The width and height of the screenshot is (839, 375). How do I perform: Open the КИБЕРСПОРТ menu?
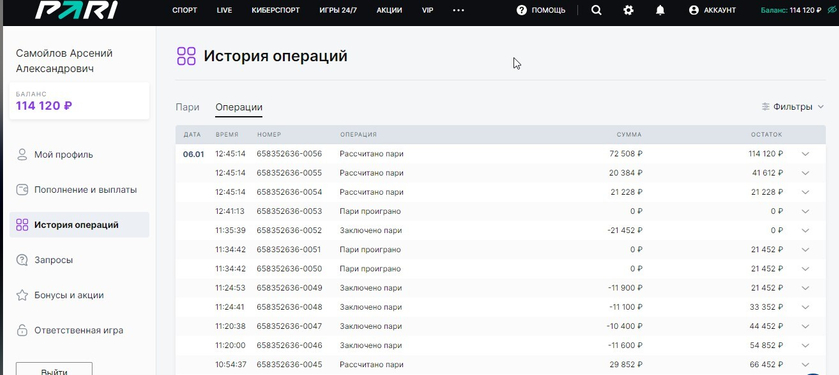click(276, 10)
